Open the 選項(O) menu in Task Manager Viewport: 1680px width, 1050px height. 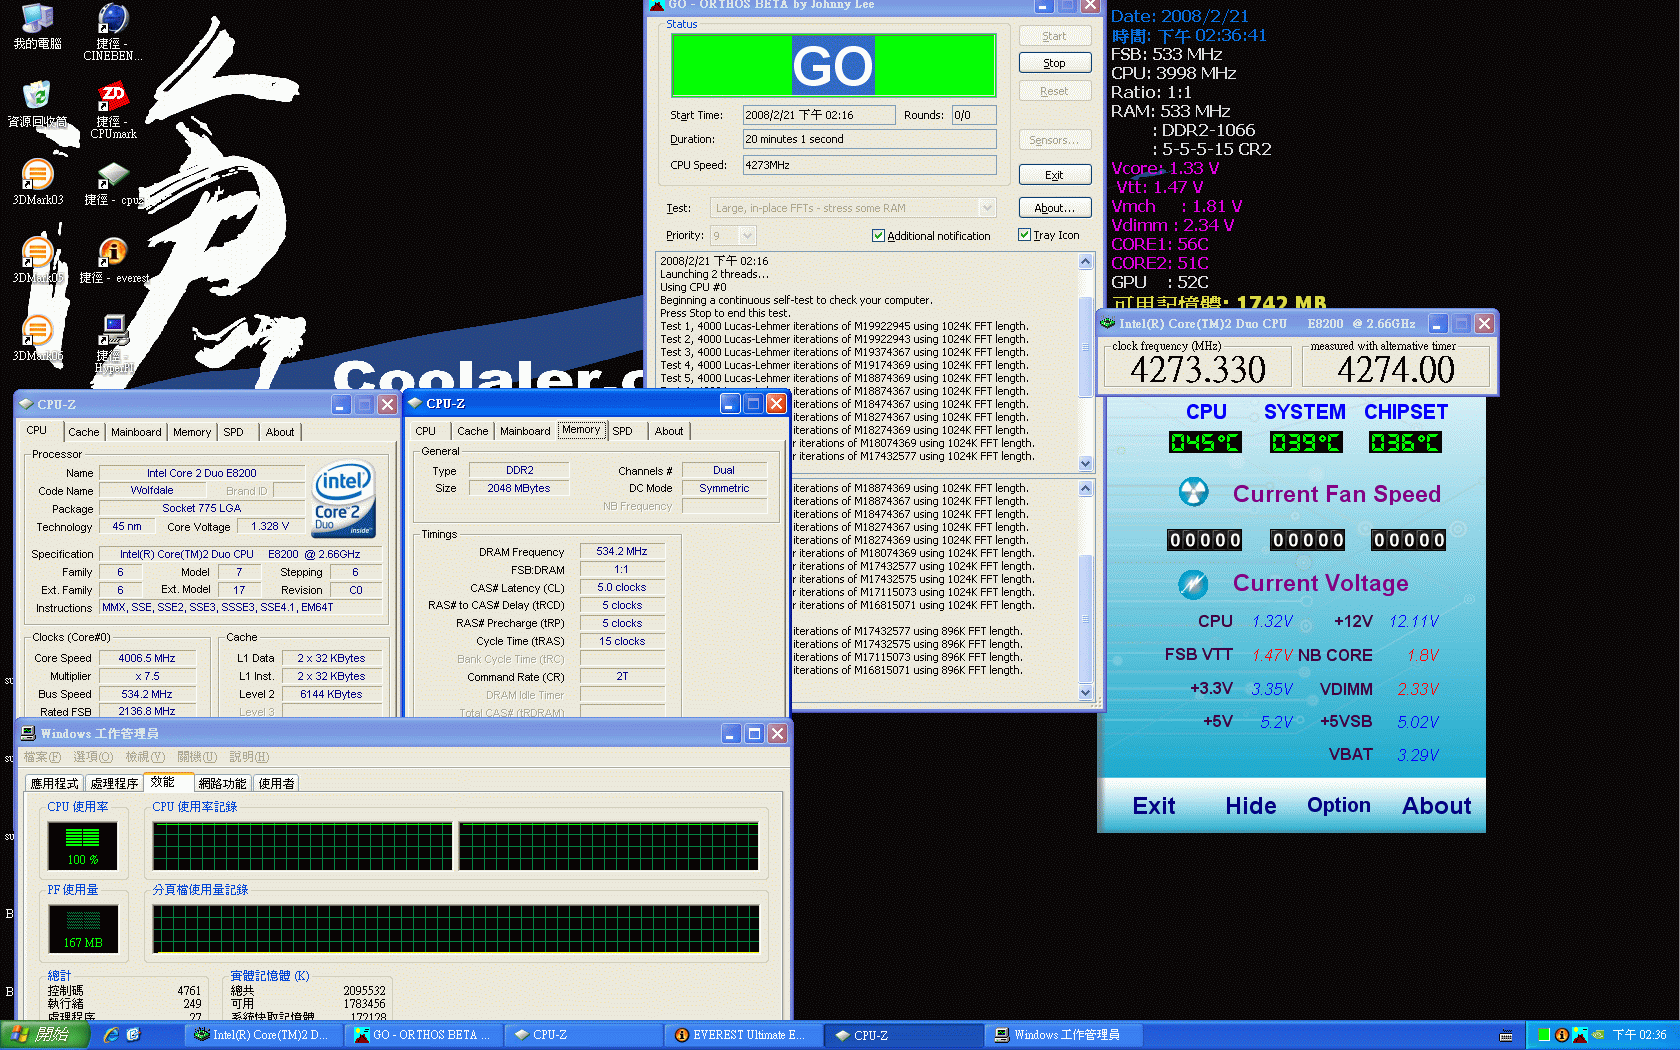point(93,757)
